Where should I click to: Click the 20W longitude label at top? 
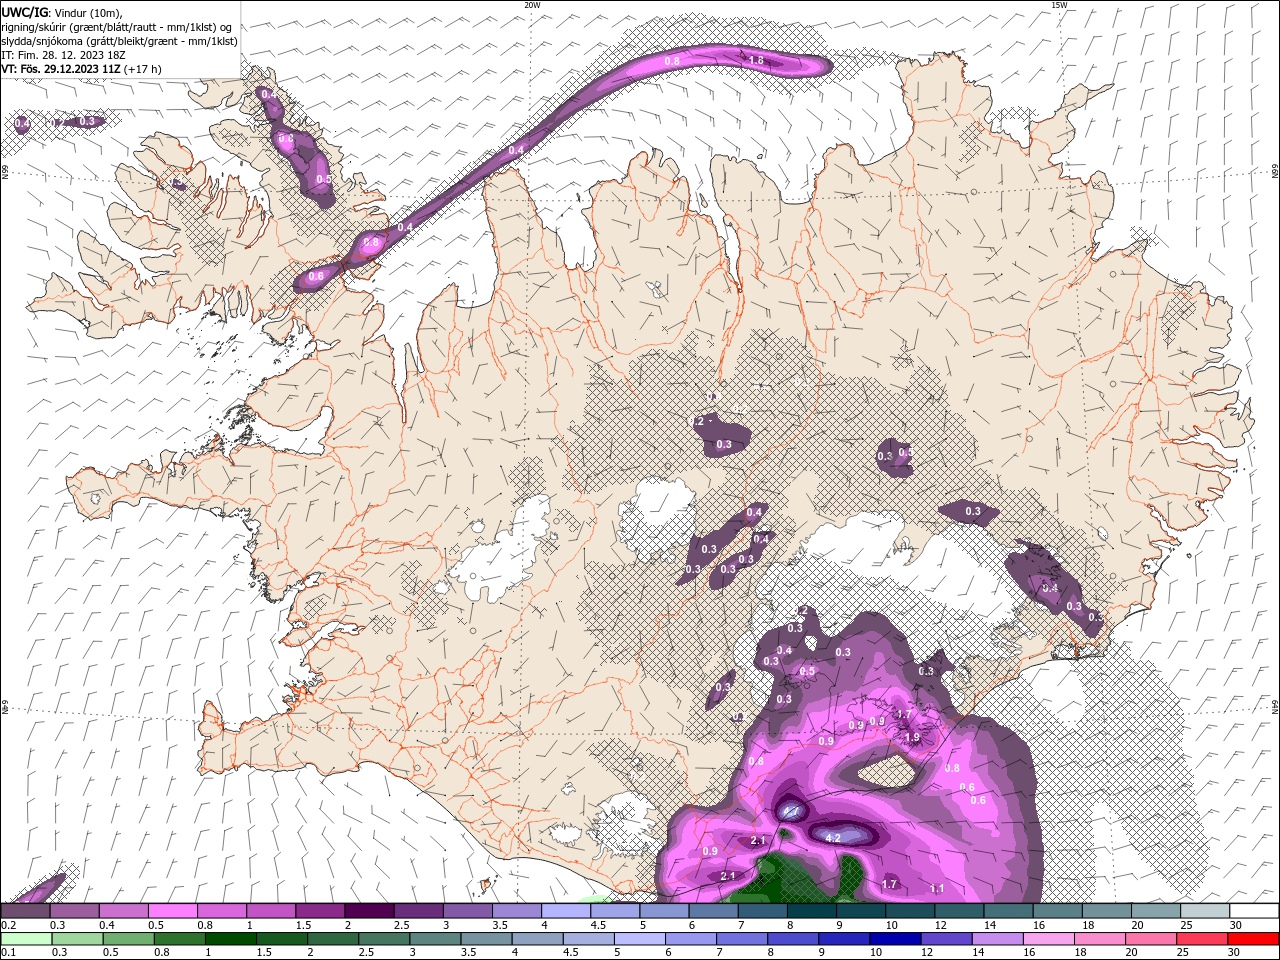tap(532, 5)
